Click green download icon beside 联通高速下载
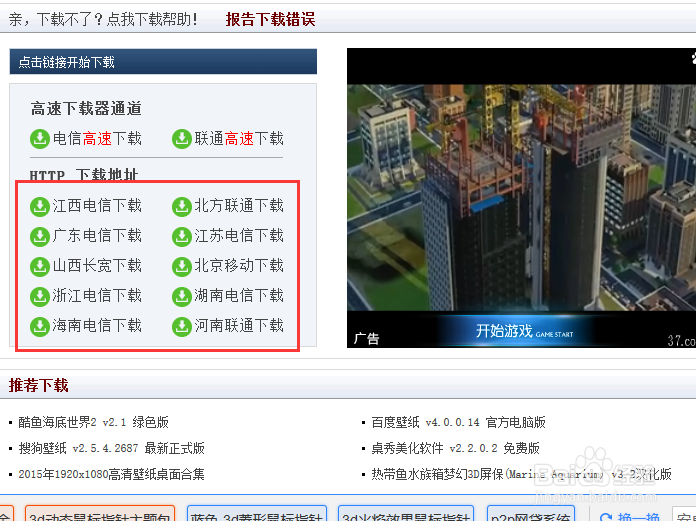This screenshot has height=521, width=696. (x=182, y=139)
